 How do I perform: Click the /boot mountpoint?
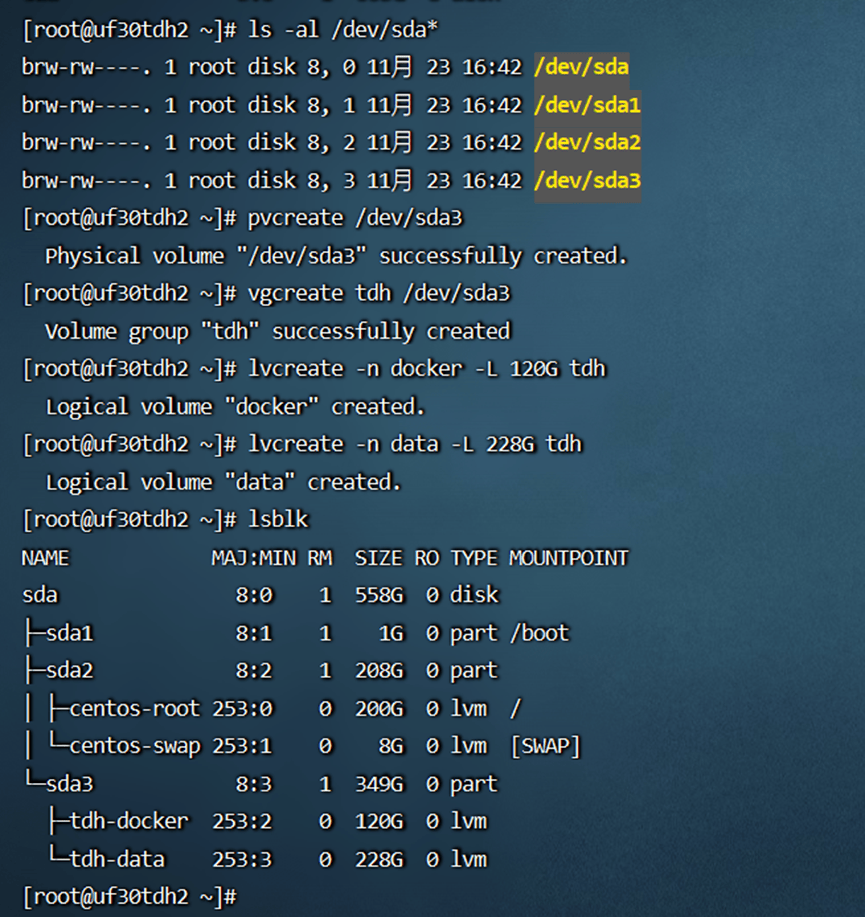pyautogui.click(x=539, y=633)
